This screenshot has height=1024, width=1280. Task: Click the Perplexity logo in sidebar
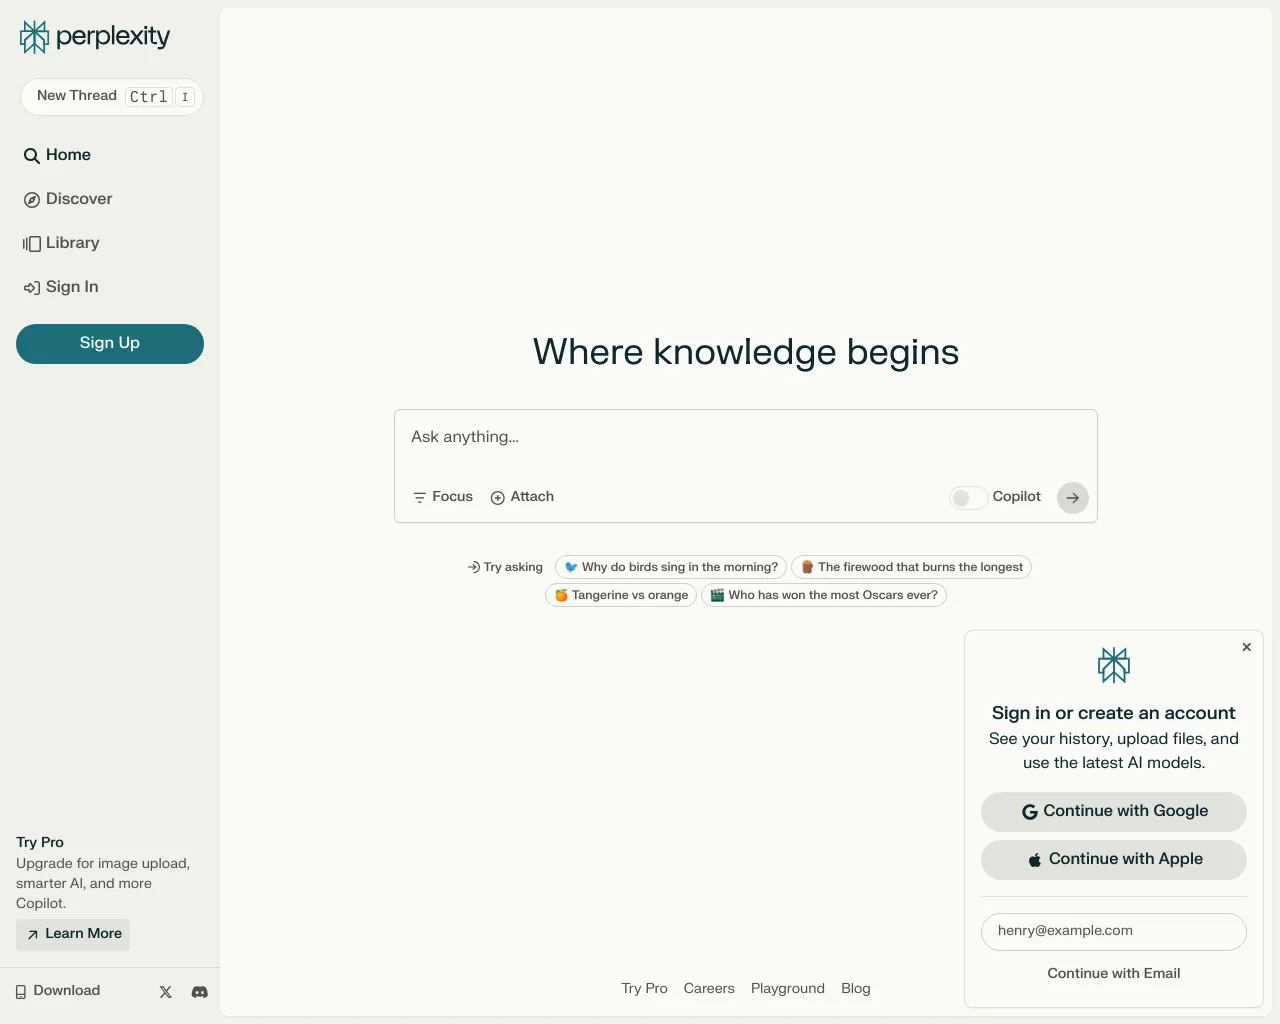[x=95, y=37]
